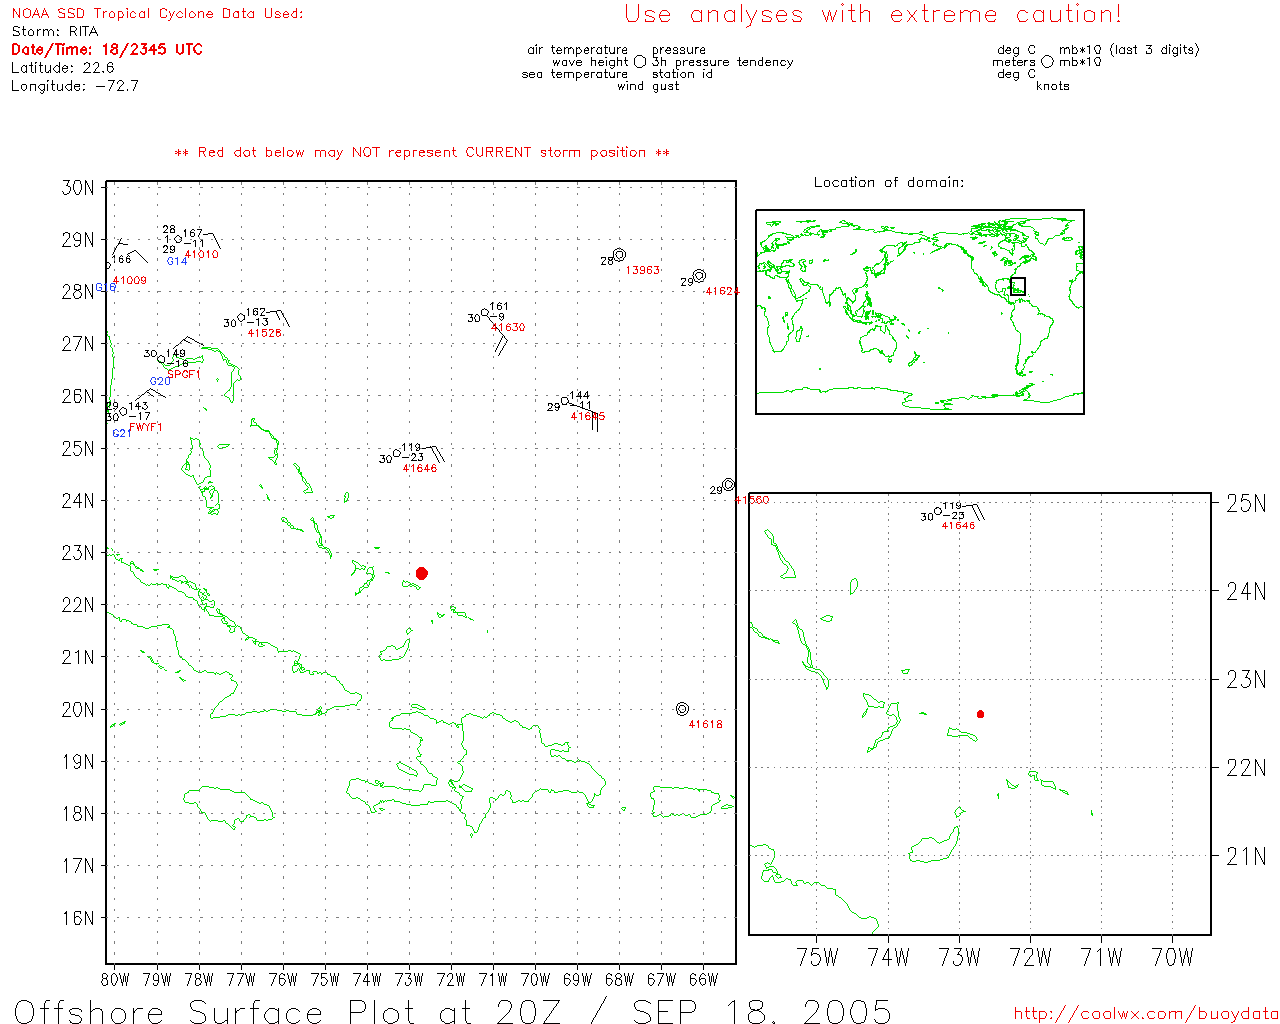Click the station model legend circle
The image size is (1280, 1024).
pyautogui.click(x=640, y=62)
